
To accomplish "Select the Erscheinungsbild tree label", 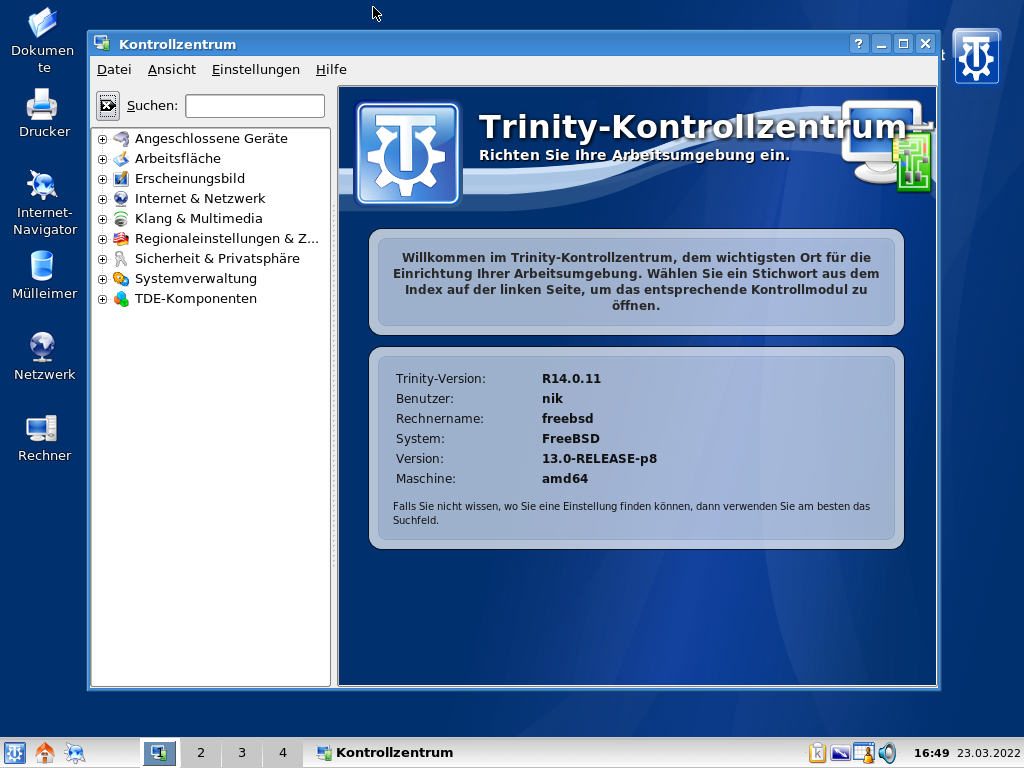I will 190,179.
